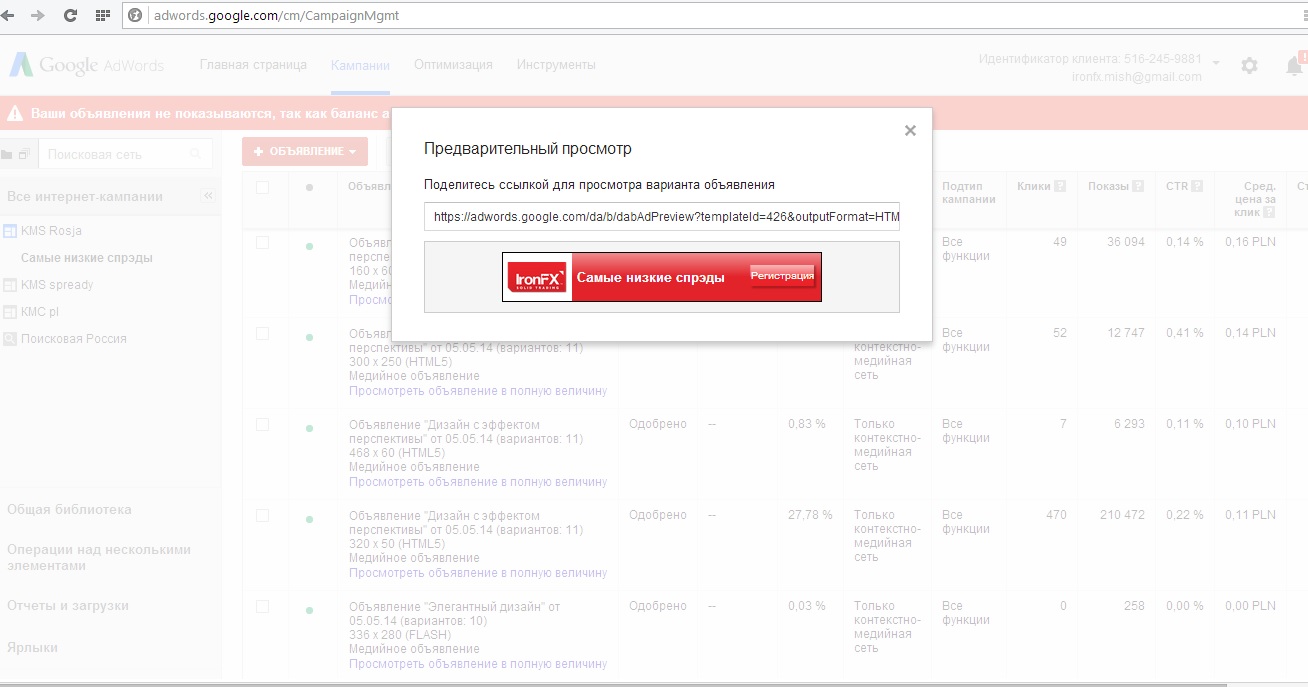
Task: Click the magnifier icon in the sidebar search field
Action: (x=195, y=154)
